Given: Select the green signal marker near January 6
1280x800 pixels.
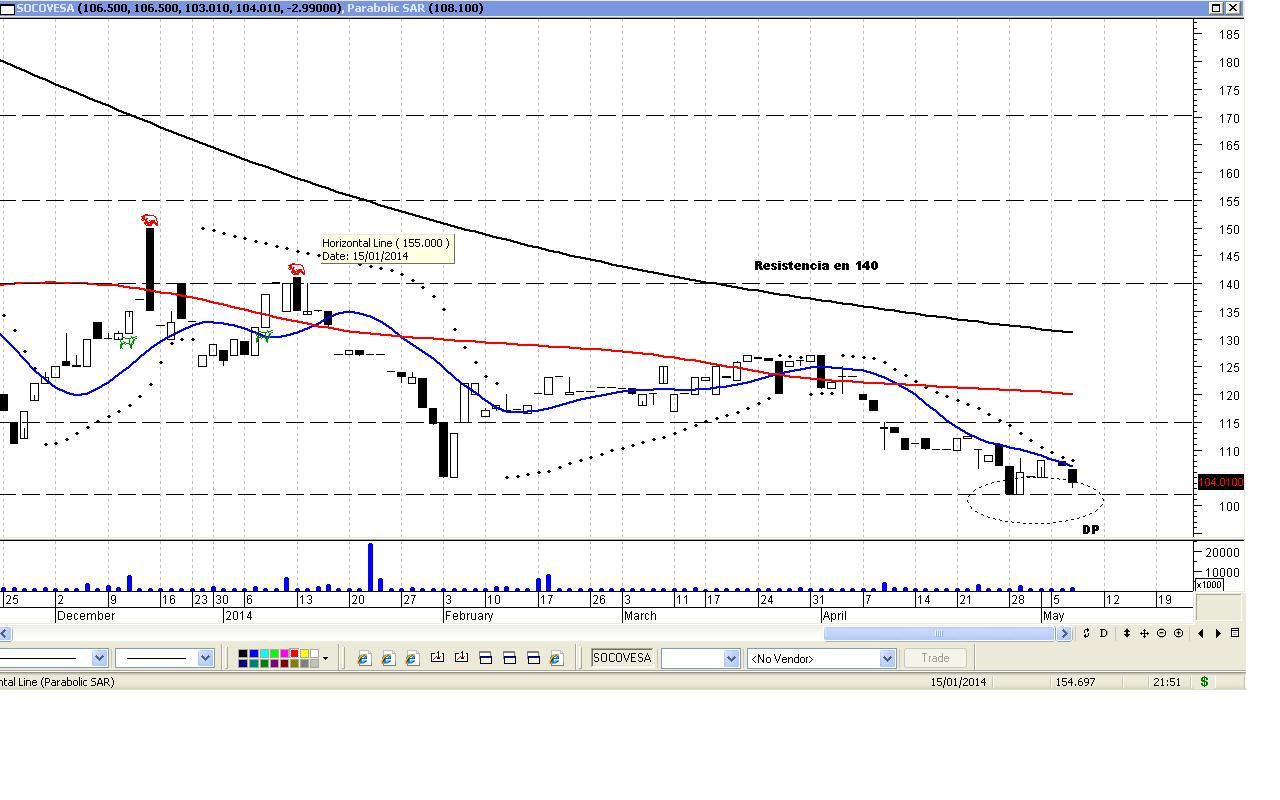Looking at the screenshot, I should (x=264, y=336).
